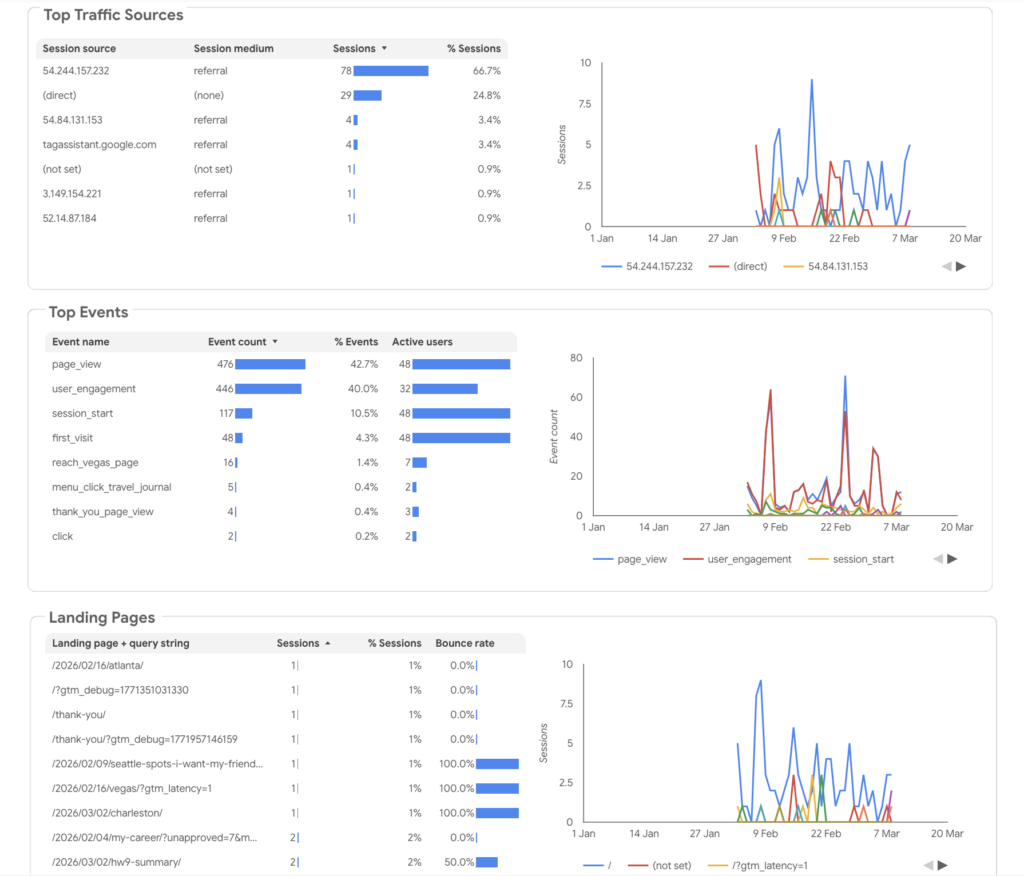Page forward in Landing Pages chart legend
The image size is (1024, 876).
(943, 865)
